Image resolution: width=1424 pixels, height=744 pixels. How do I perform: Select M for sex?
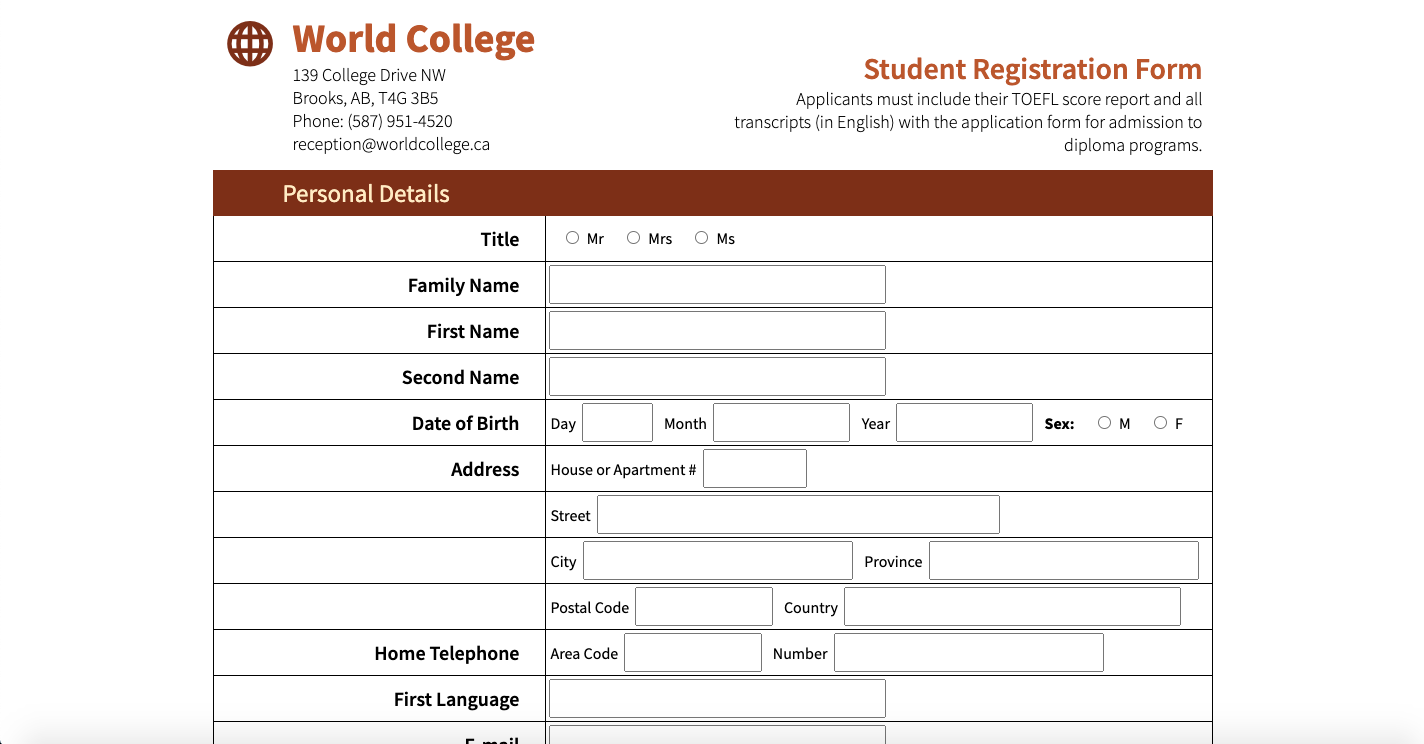[x=1104, y=422]
